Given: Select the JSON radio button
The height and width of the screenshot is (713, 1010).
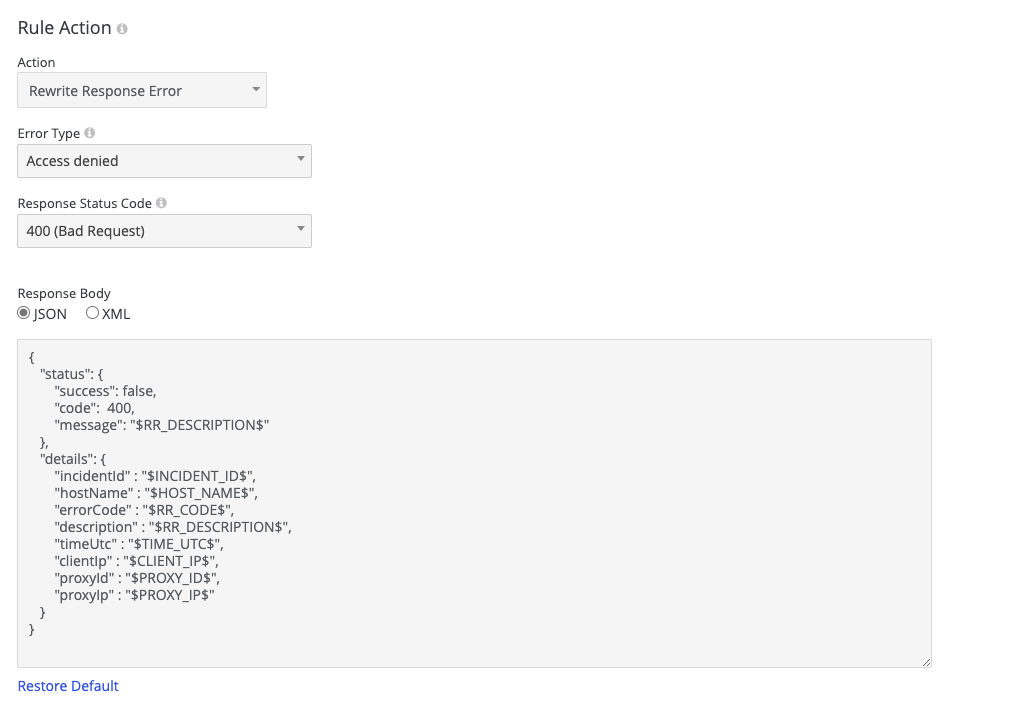Looking at the screenshot, I should point(22,313).
